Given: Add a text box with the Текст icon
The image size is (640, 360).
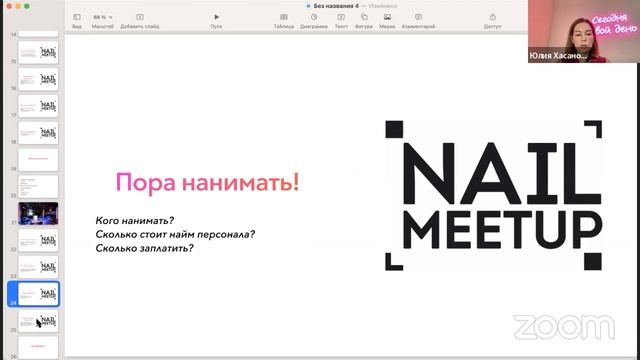Looking at the screenshot, I should [x=341, y=17].
